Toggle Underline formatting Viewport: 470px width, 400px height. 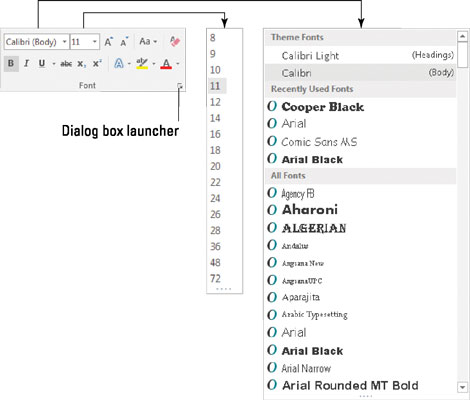pos(42,63)
